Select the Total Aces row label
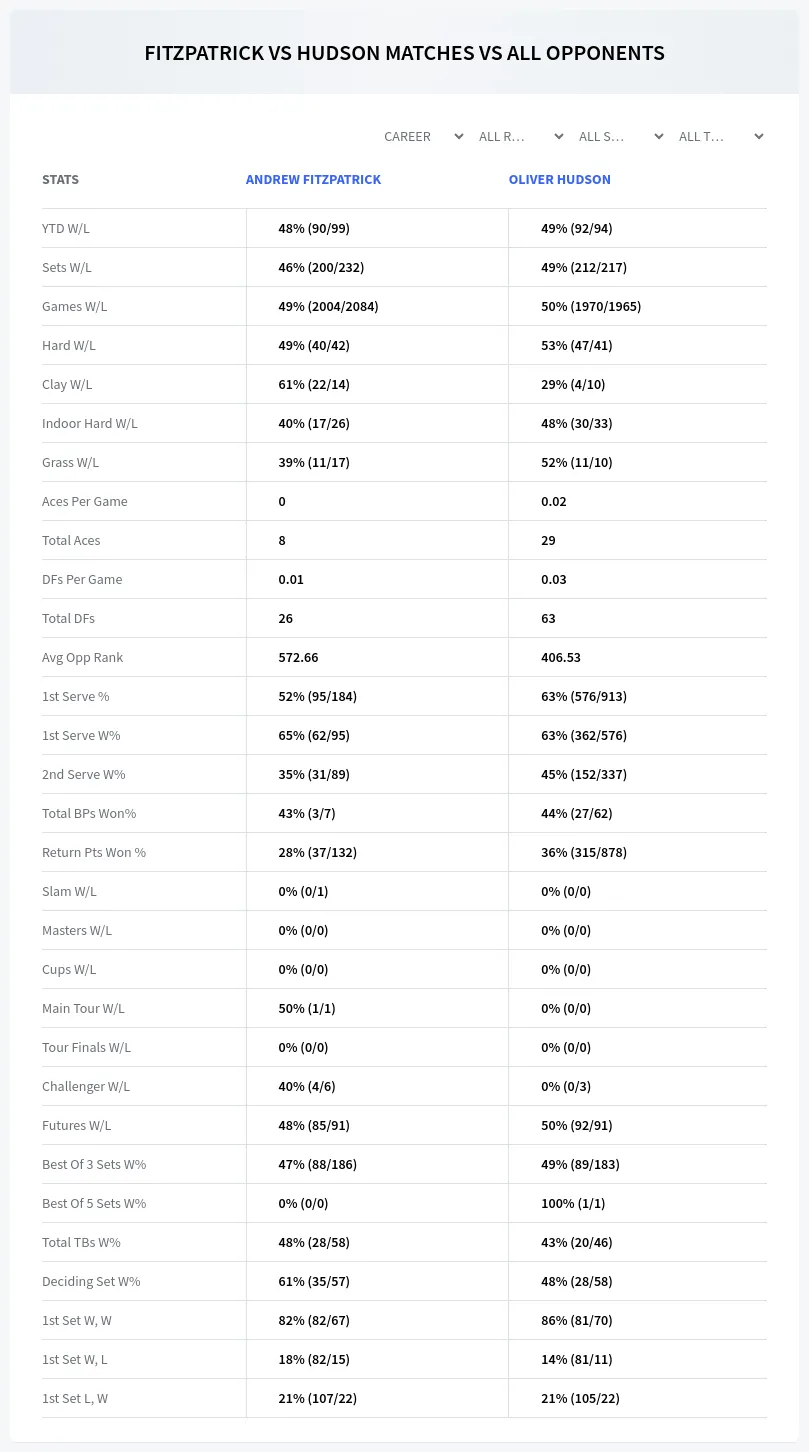Viewport: 809px width, 1452px height. click(71, 540)
